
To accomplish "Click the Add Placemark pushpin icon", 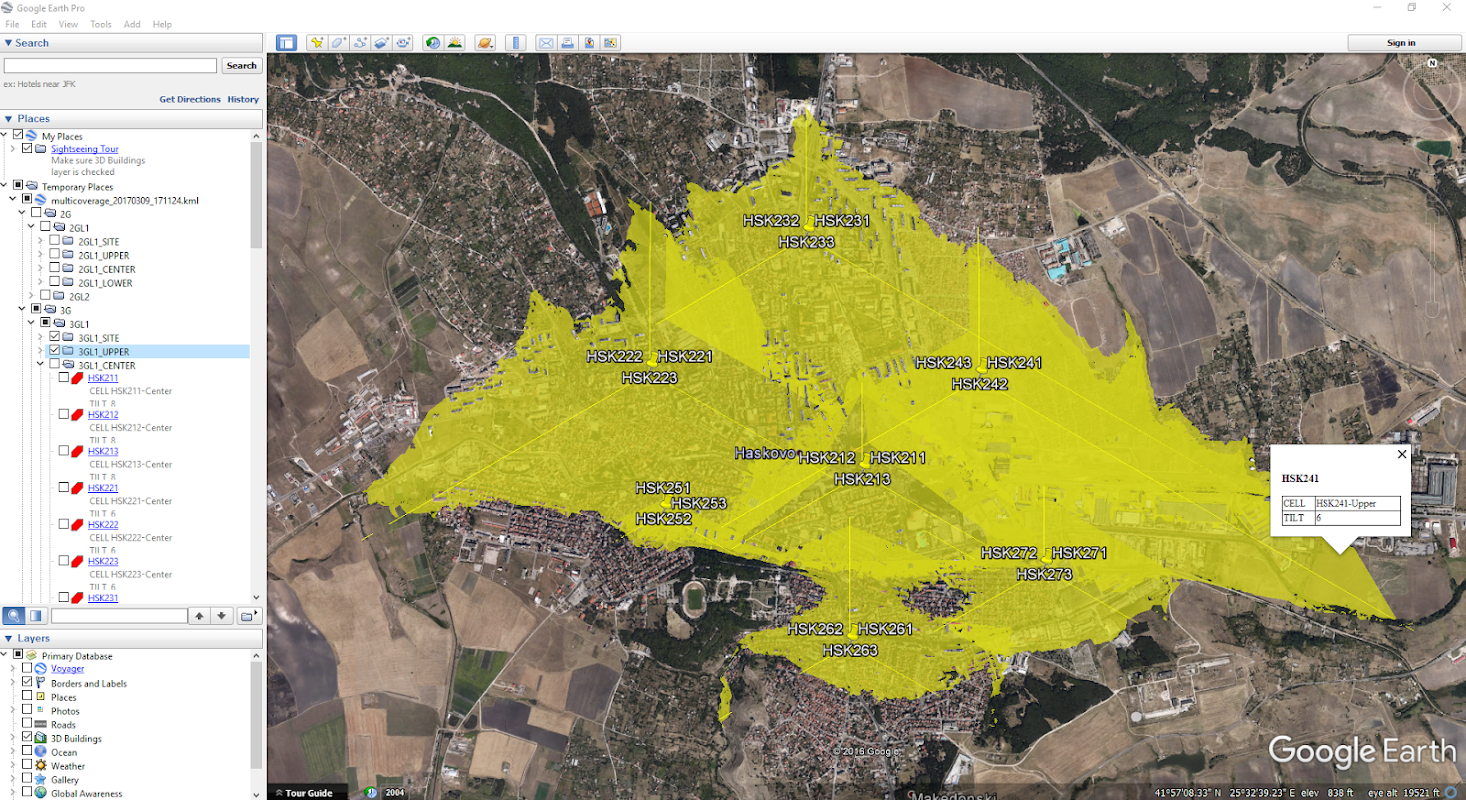I will (316, 43).
